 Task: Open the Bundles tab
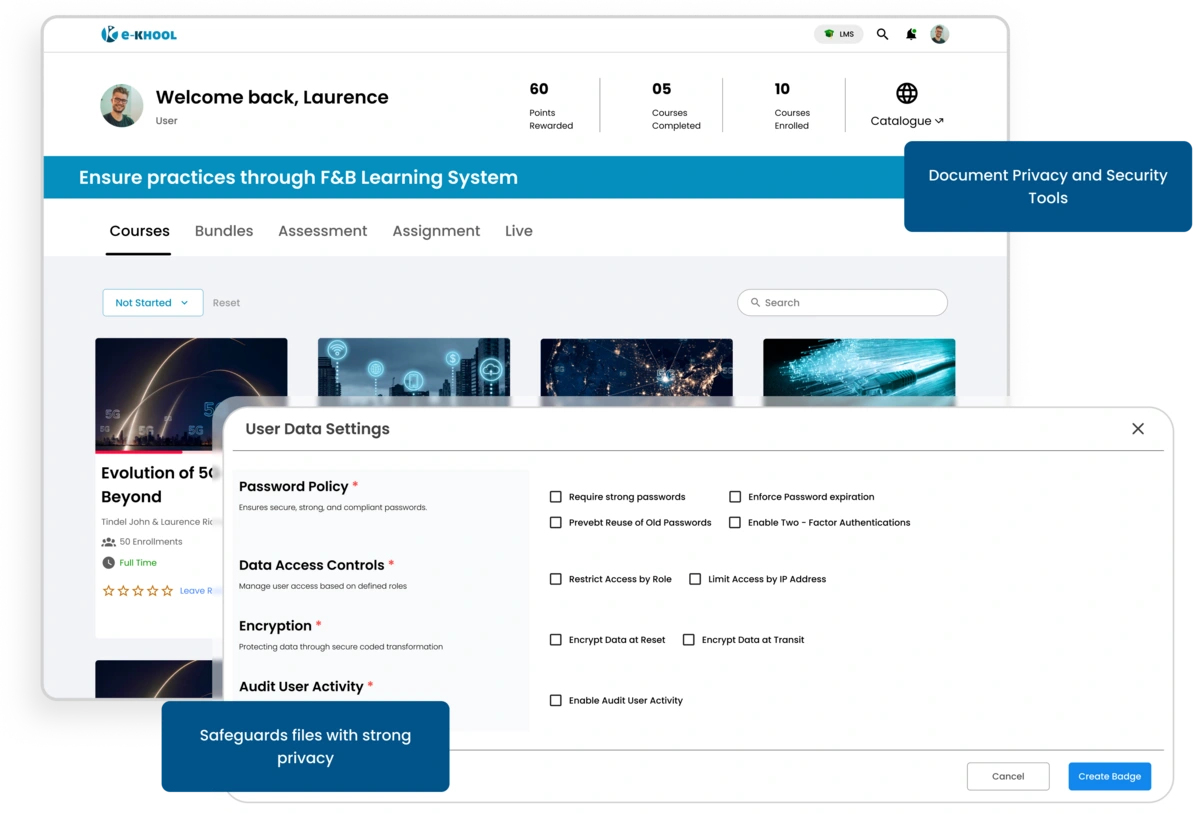coord(223,231)
